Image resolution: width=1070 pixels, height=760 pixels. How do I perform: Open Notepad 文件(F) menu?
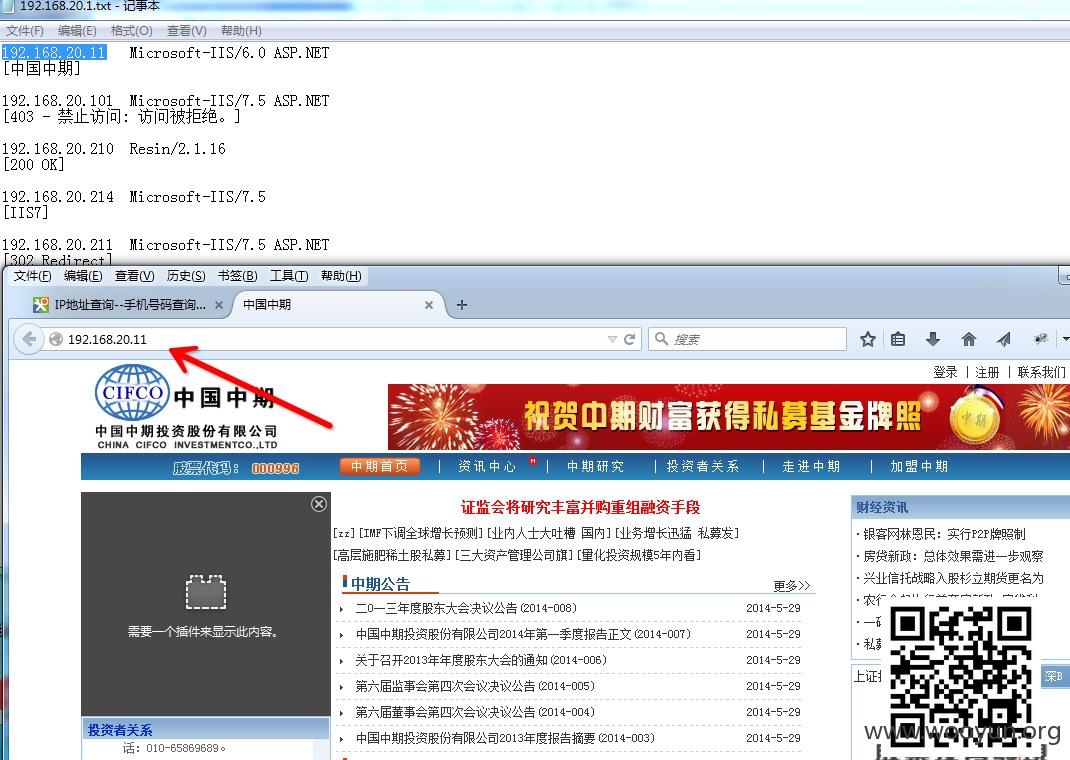[25, 31]
